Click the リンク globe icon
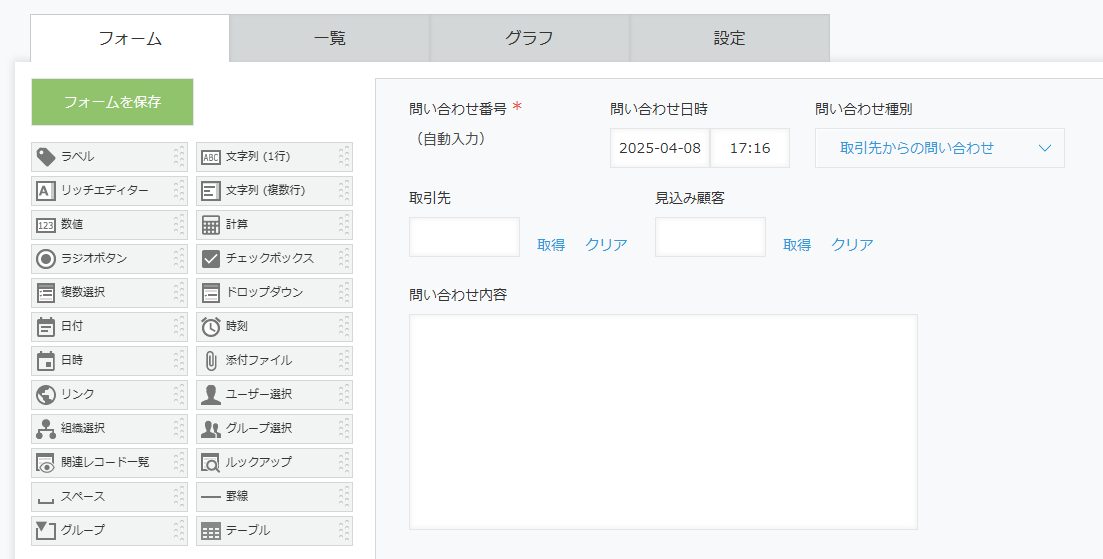The width and height of the screenshot is (1103, 559). [x=46, y=394]
